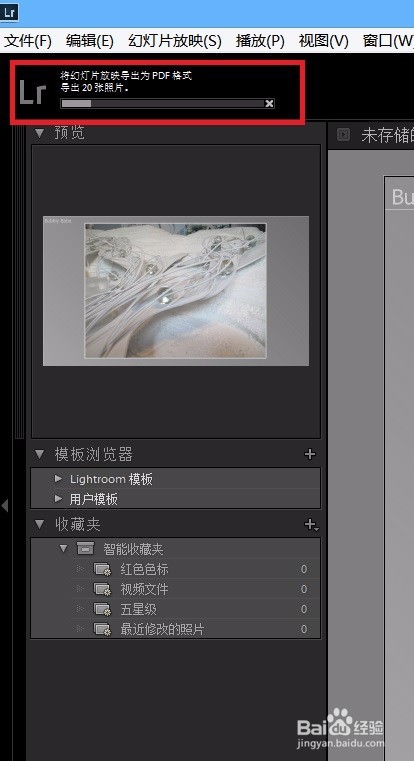Hide the left panel with the edge arrow

point(4,505)
